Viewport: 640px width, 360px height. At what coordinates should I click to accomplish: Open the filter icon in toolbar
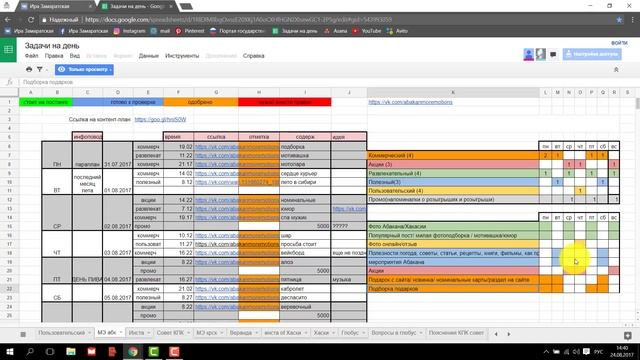pyautogui.click(x=40, y=69)
